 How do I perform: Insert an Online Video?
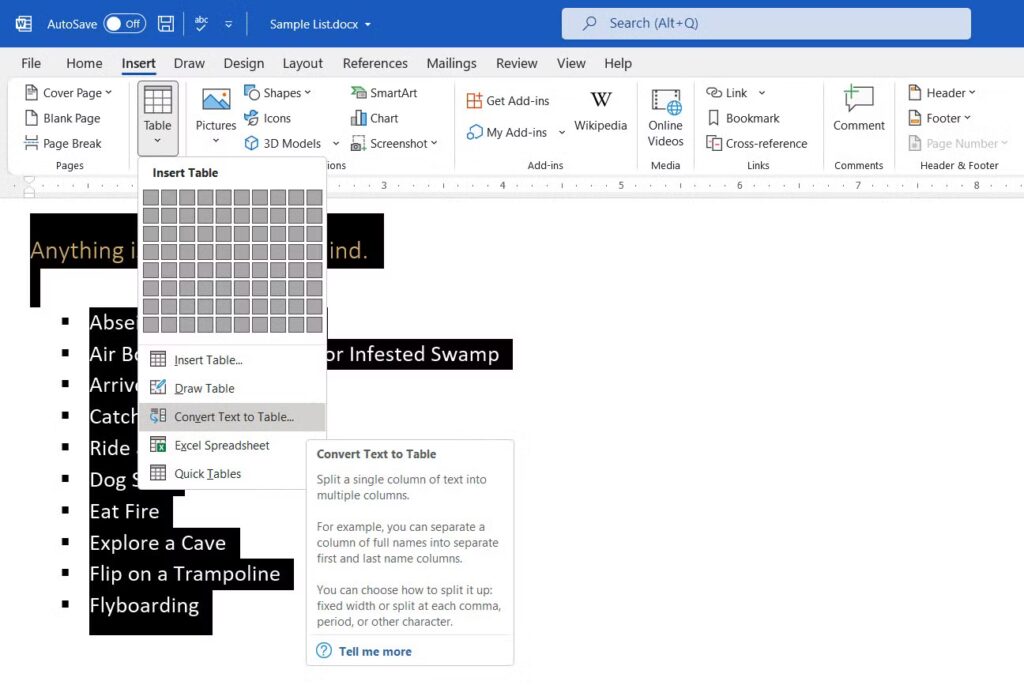pos(665,118)
